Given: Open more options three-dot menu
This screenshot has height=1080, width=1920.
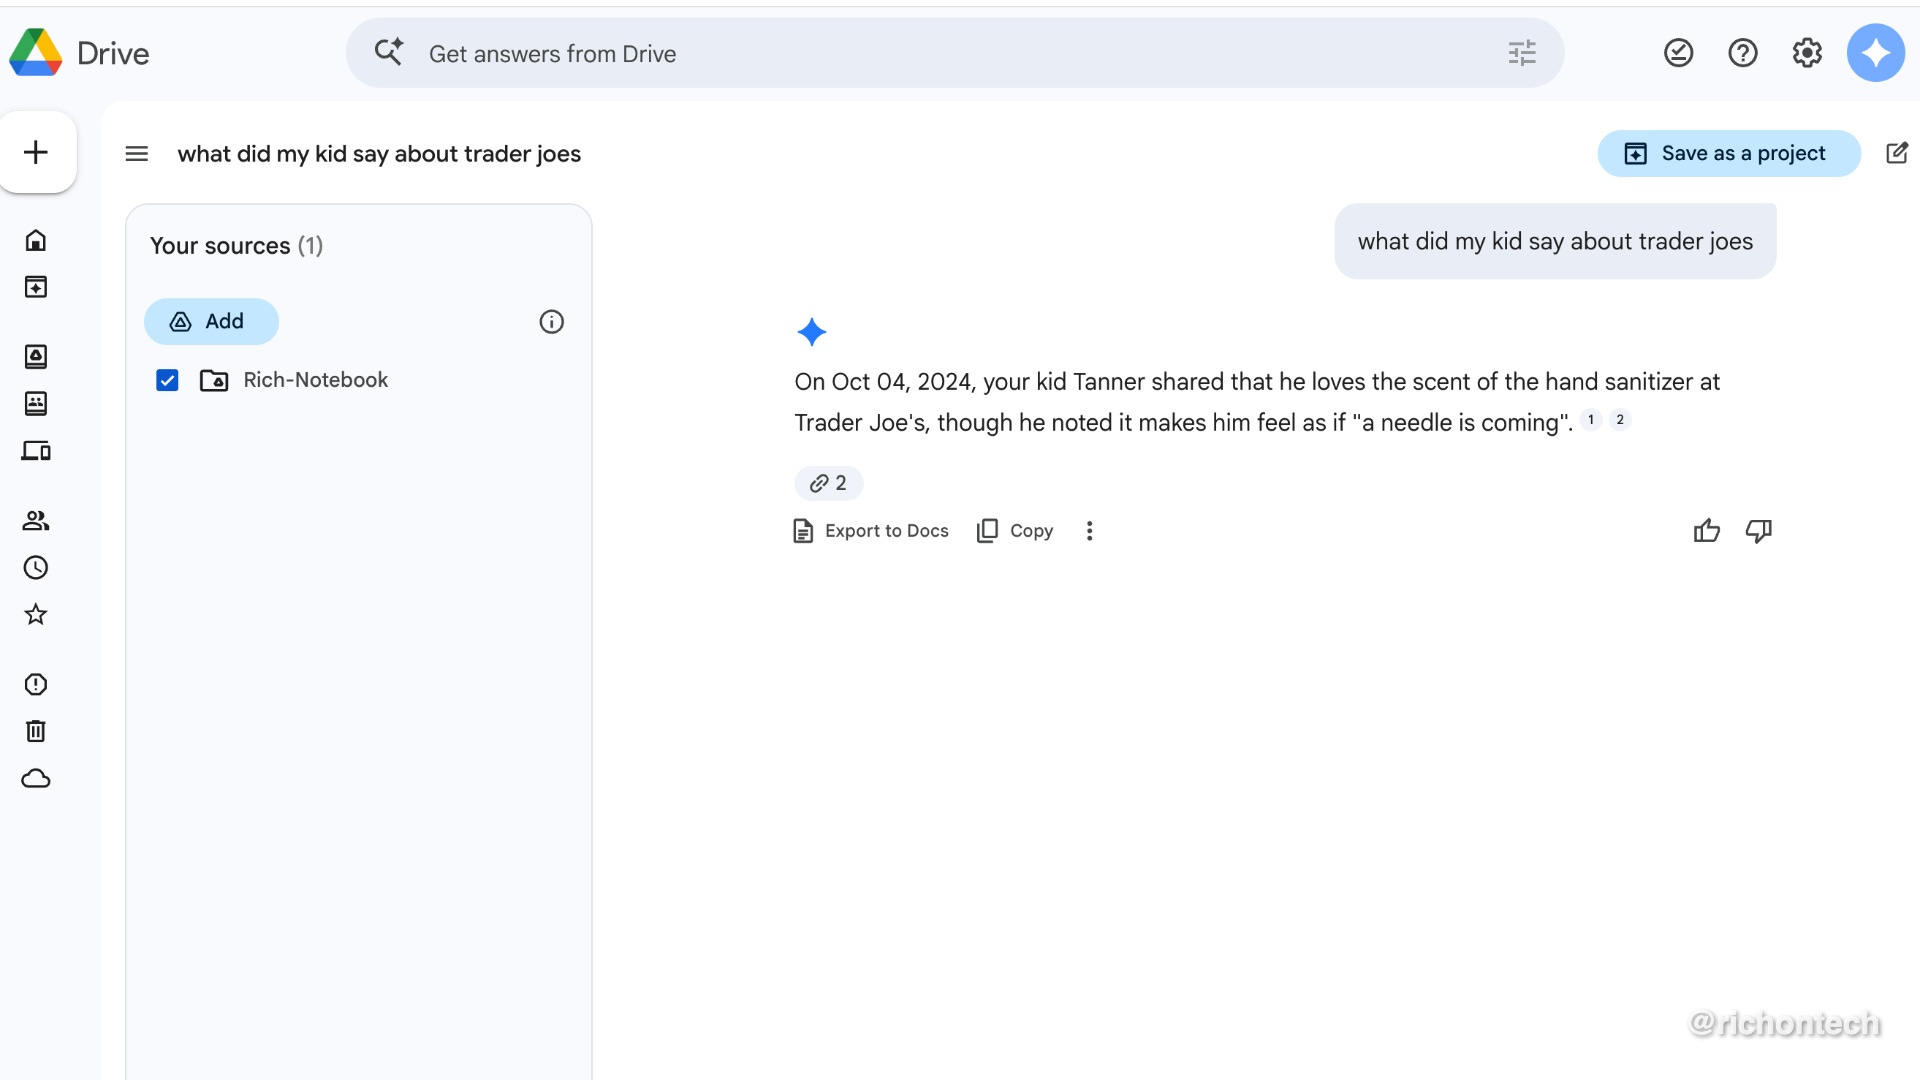Looking at the screenshot, I should (x=1089, y=531).
